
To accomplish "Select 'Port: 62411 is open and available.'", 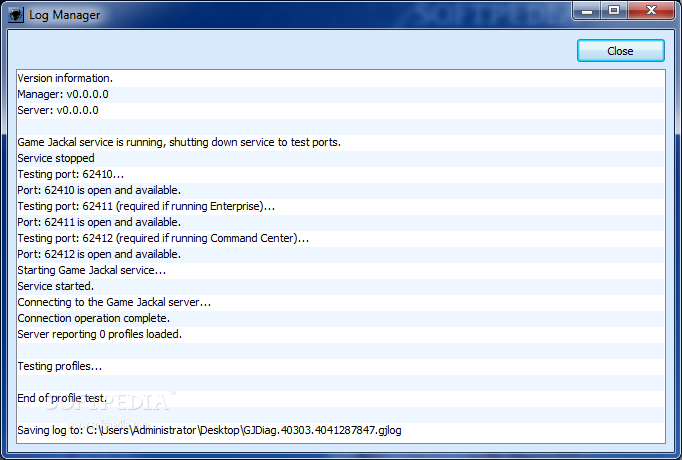I will 341,222.
